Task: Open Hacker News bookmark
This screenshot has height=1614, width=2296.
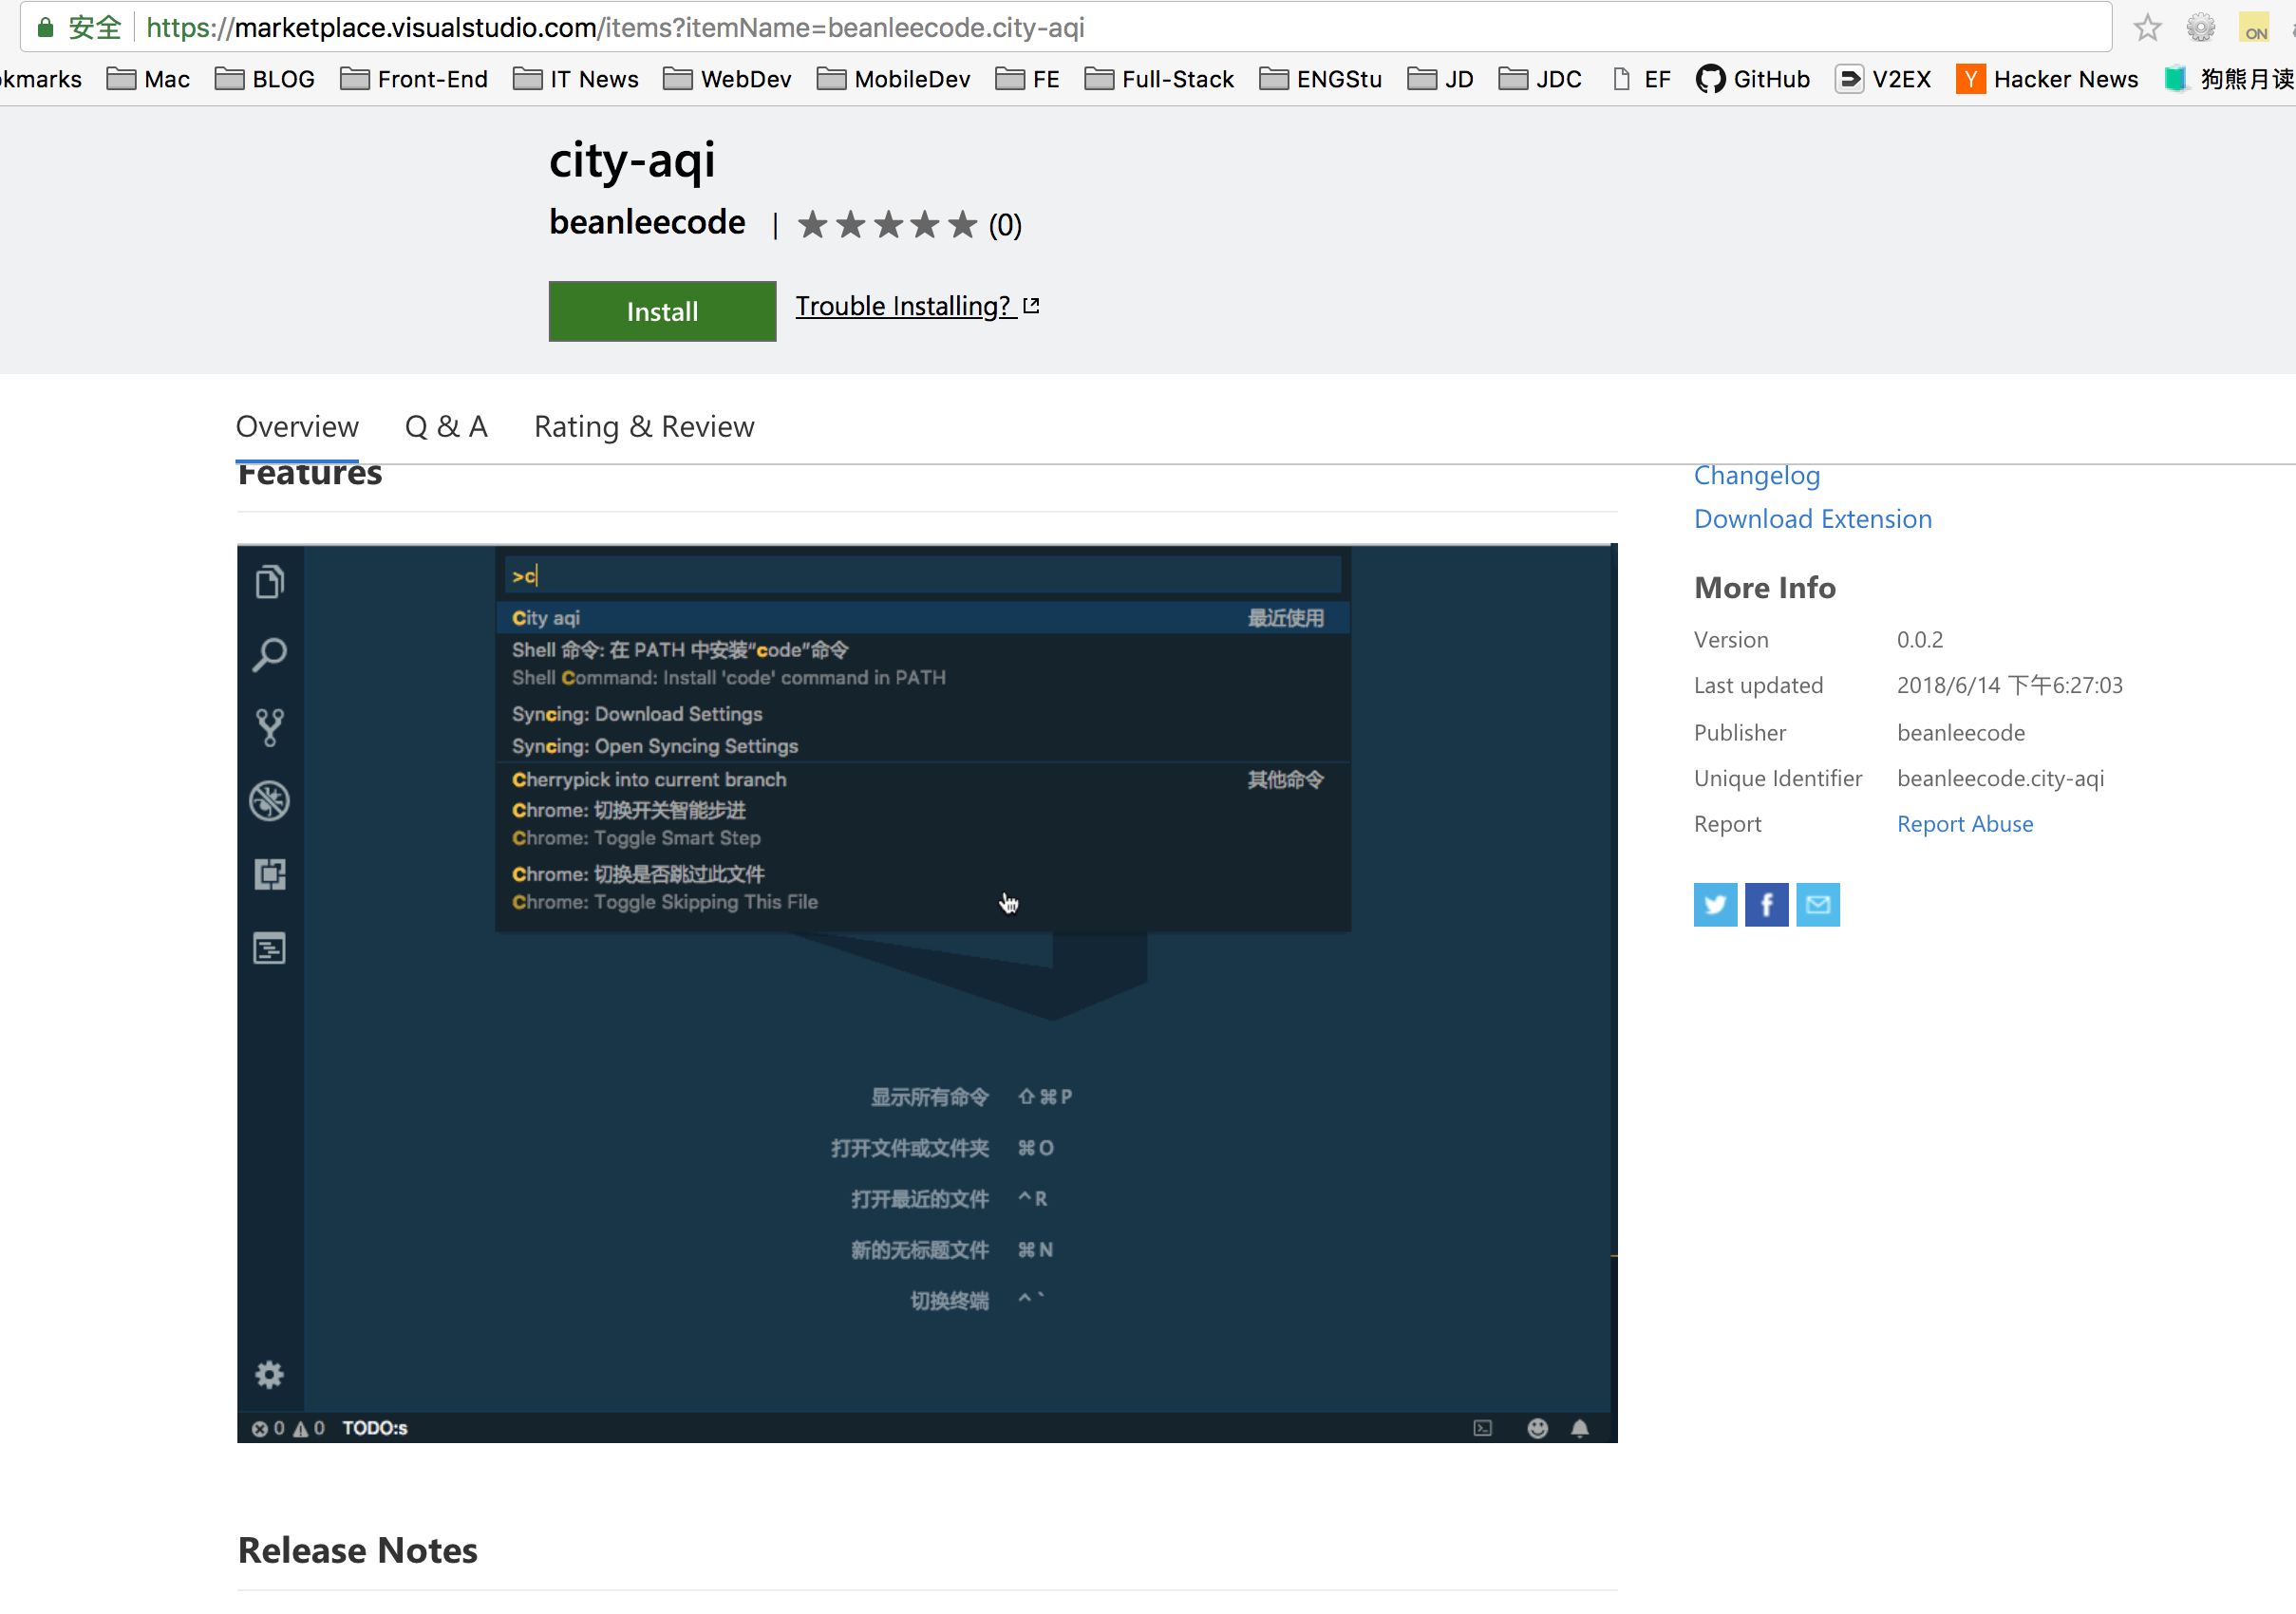Action: point(2047,79)
